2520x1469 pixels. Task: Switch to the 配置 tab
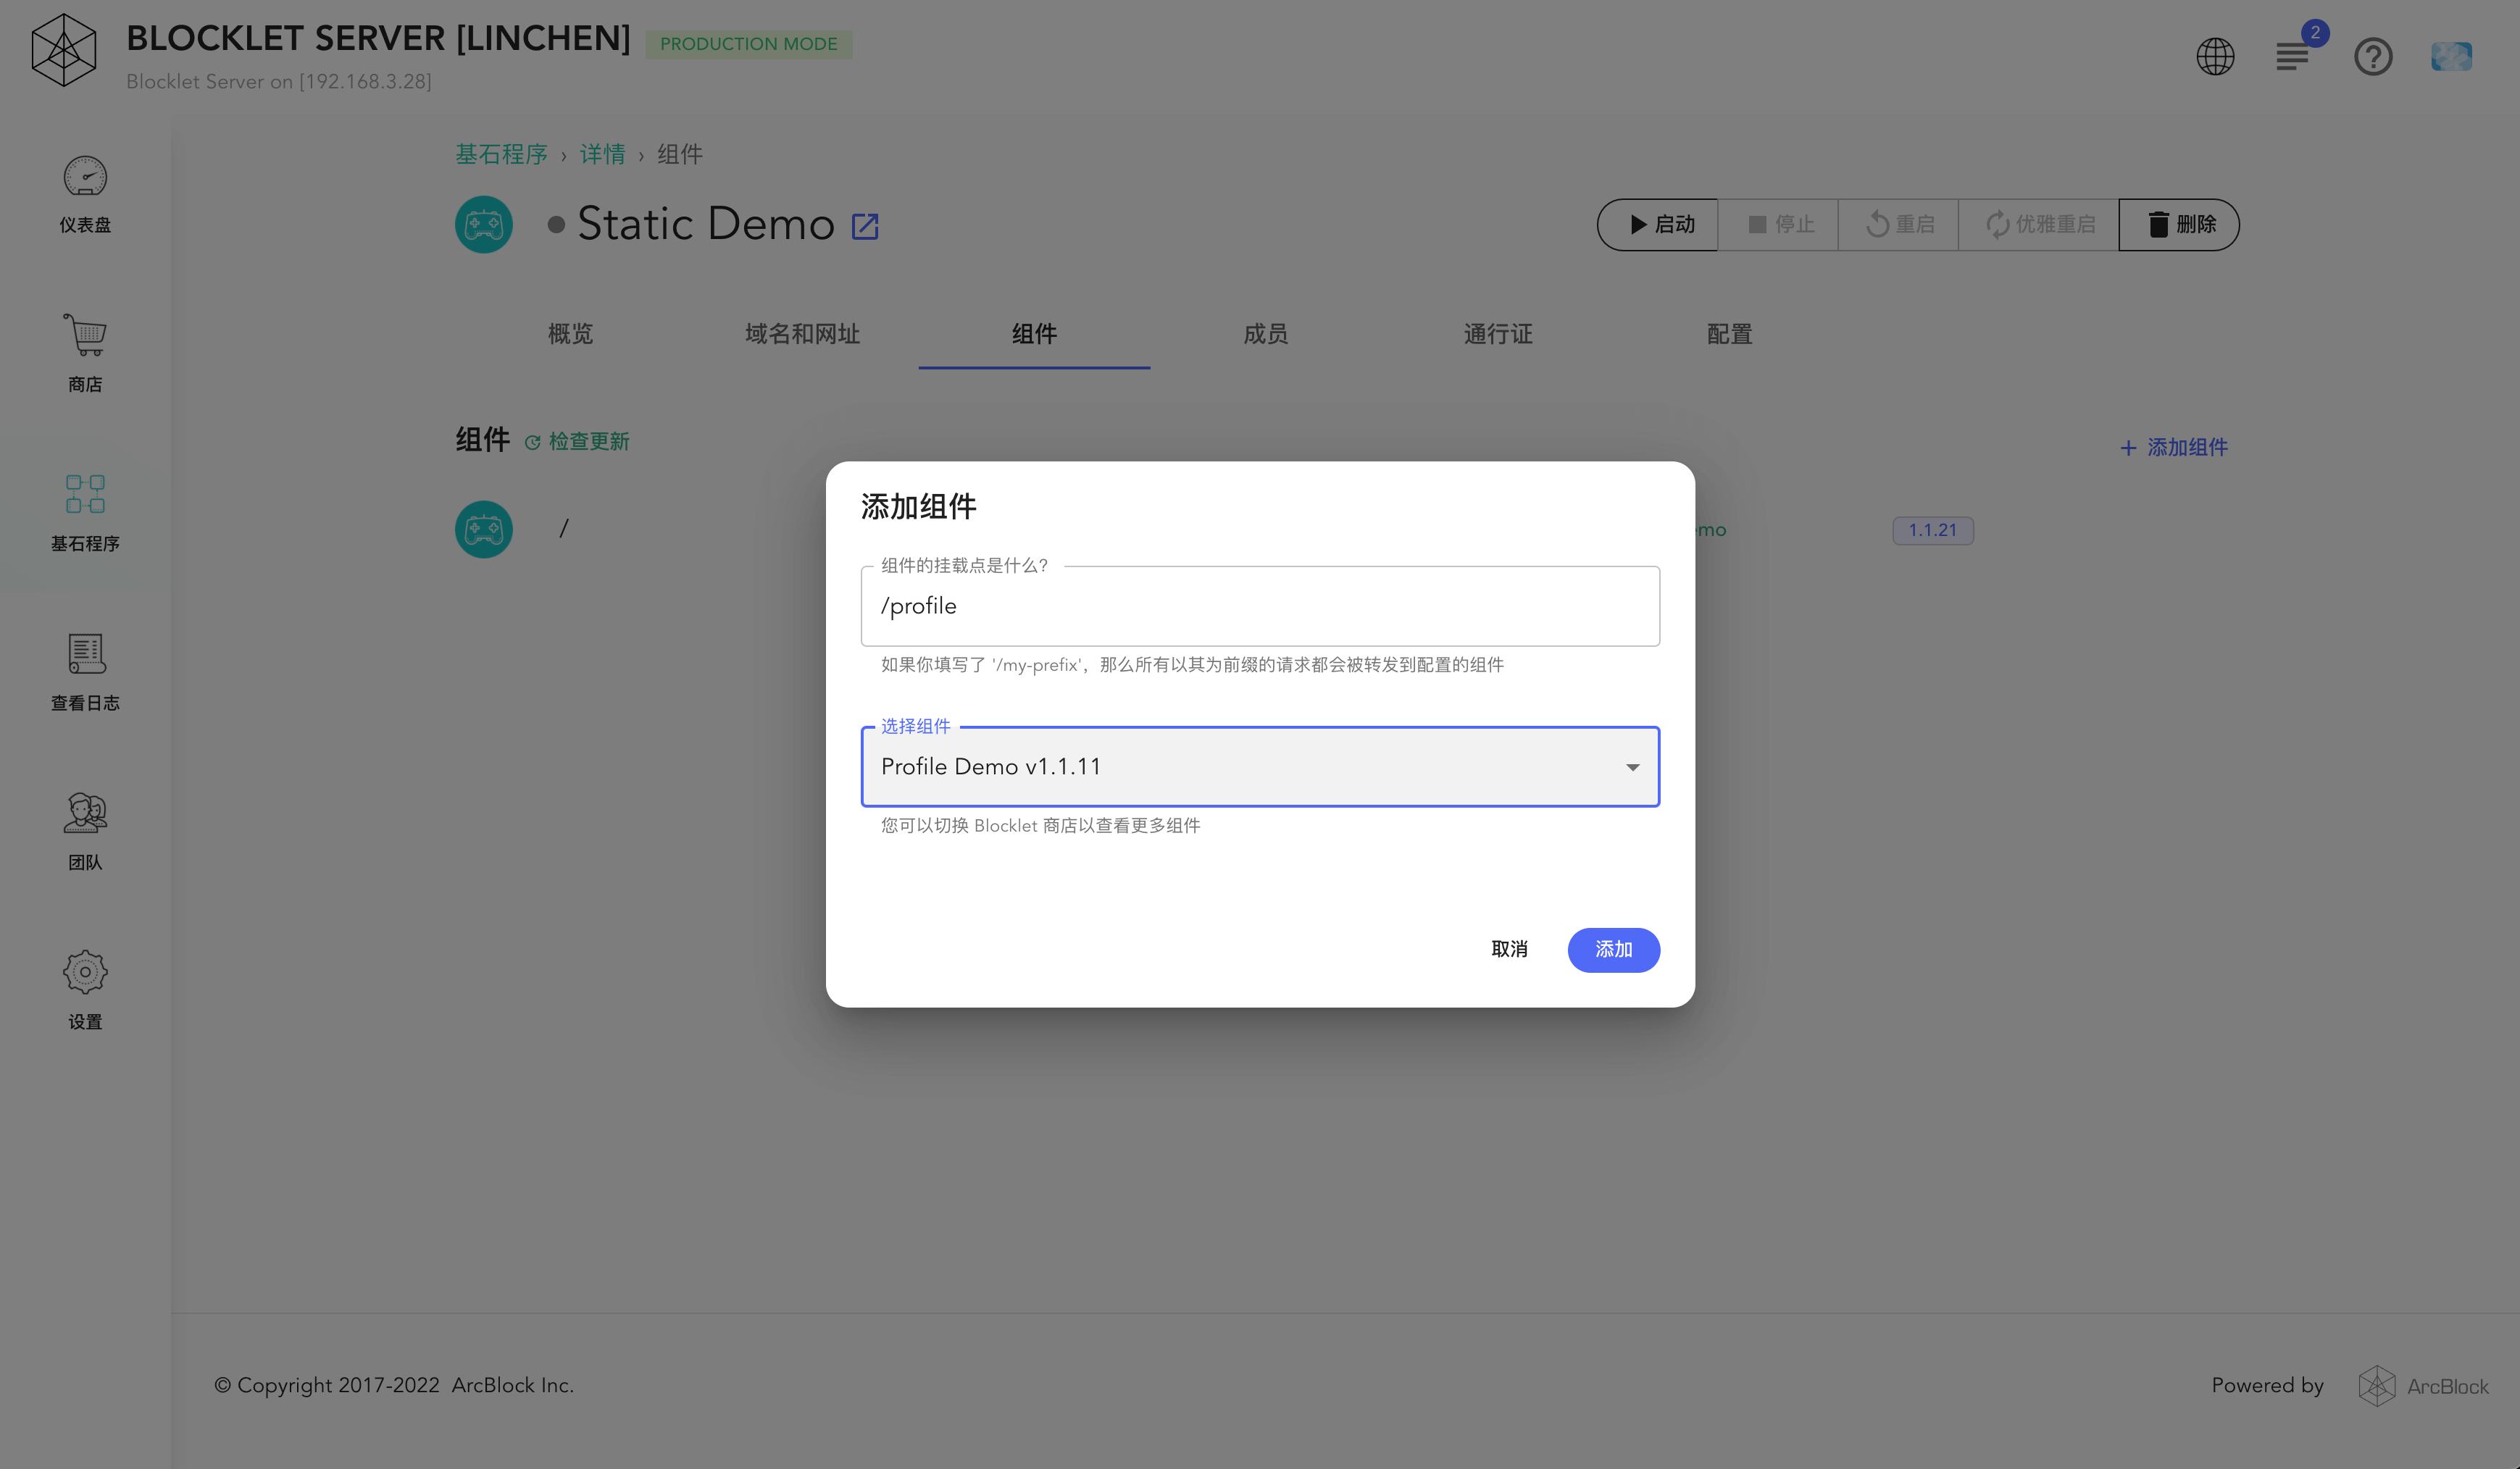pos(1729,334)
